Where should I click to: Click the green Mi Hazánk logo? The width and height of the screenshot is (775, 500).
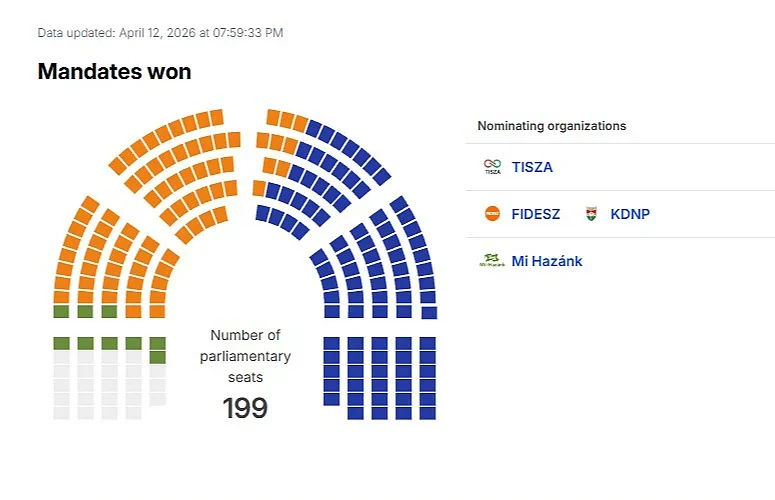click(x=491, y=261)
